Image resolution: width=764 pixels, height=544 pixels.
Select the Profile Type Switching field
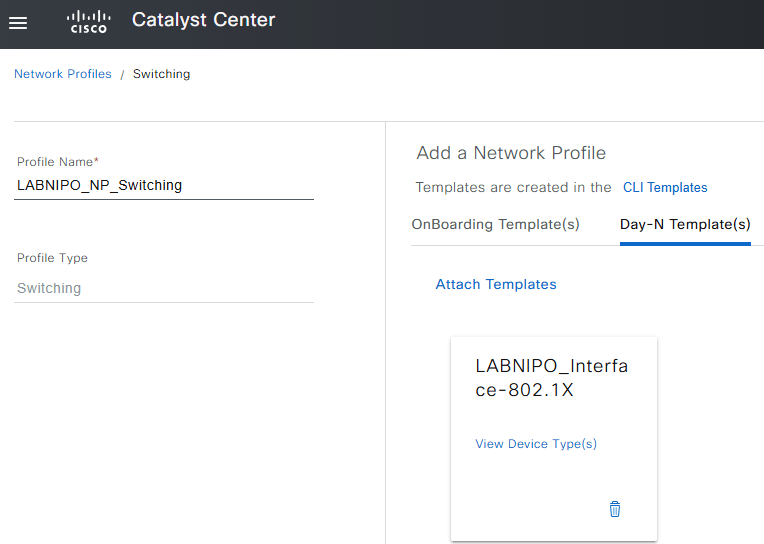pyautogui.click(x=164, y=288)
